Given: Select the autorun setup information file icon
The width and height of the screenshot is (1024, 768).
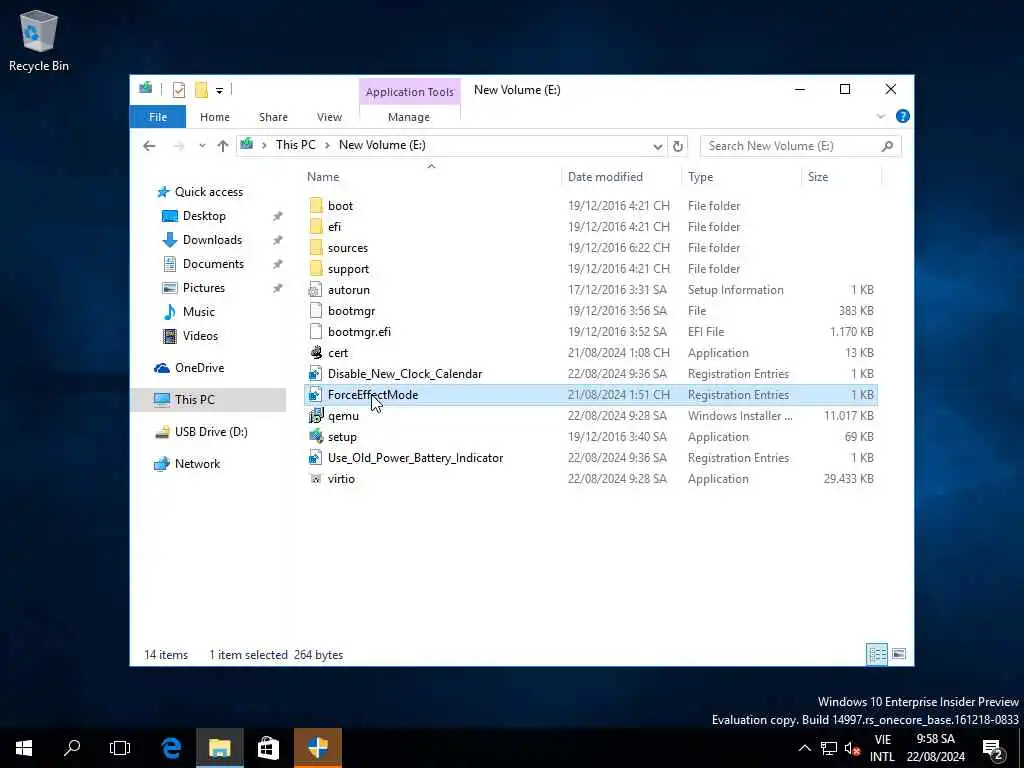Looking at the screenshot, I should click(x=316, y=290).
